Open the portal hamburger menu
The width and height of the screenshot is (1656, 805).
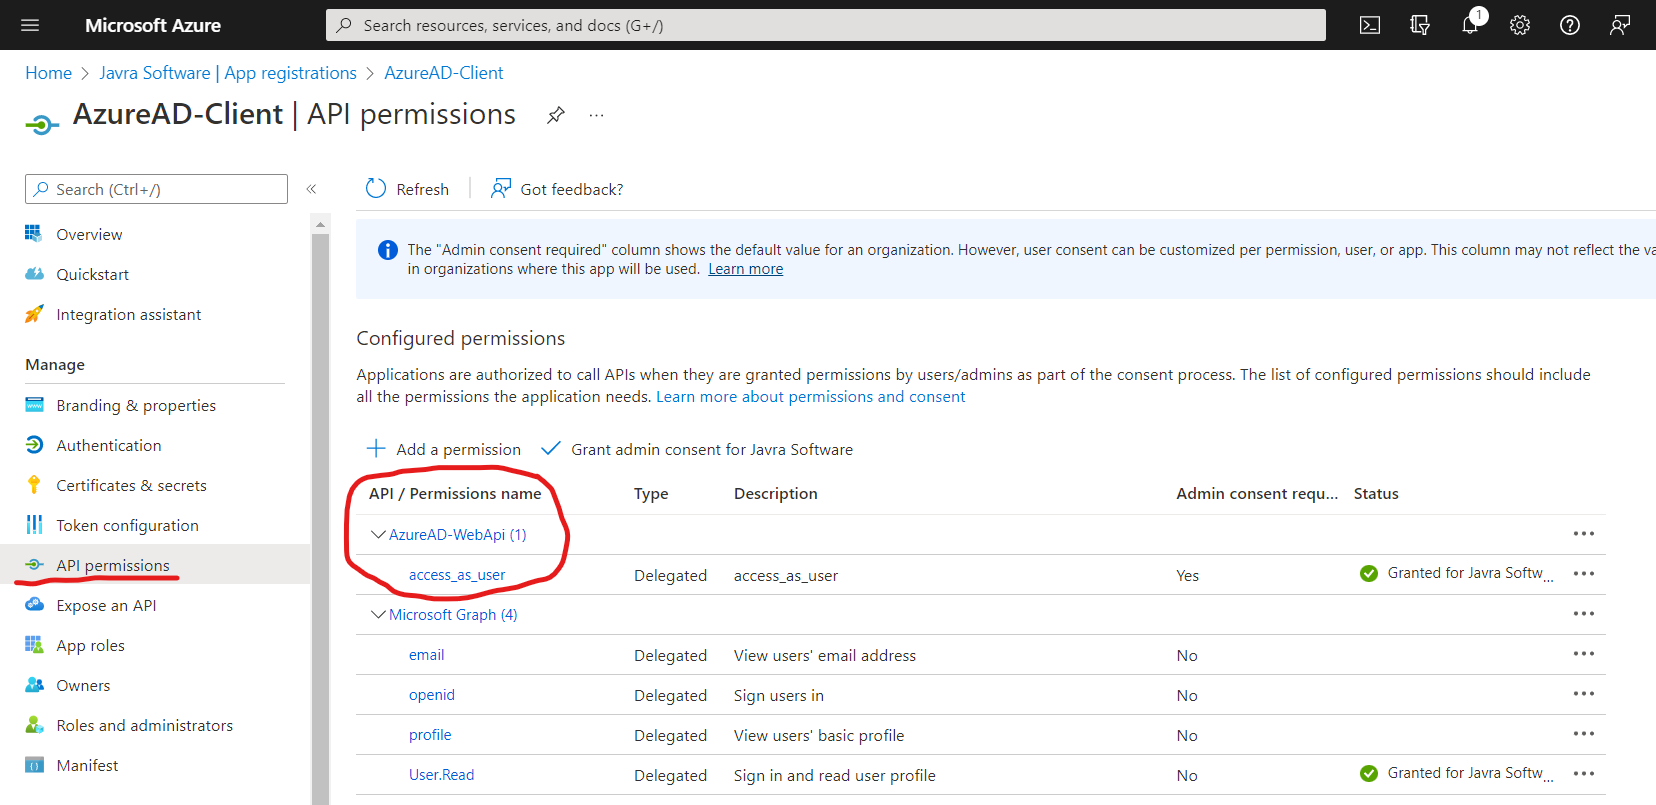click(x=30, y=25)
